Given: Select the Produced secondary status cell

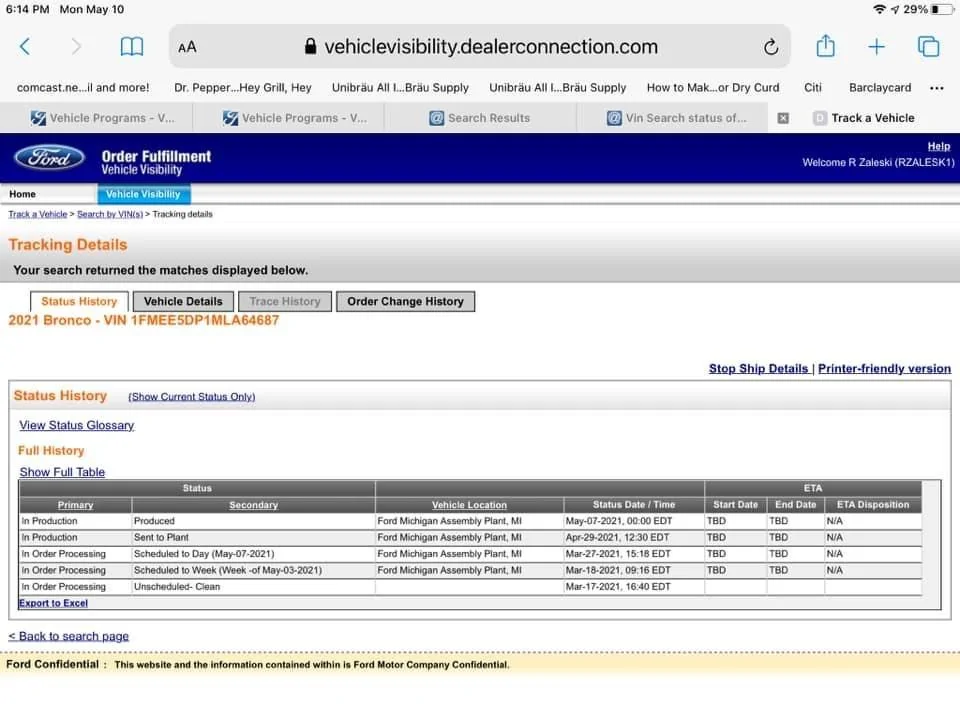Looking at the screenshot, I should point(253,521).
